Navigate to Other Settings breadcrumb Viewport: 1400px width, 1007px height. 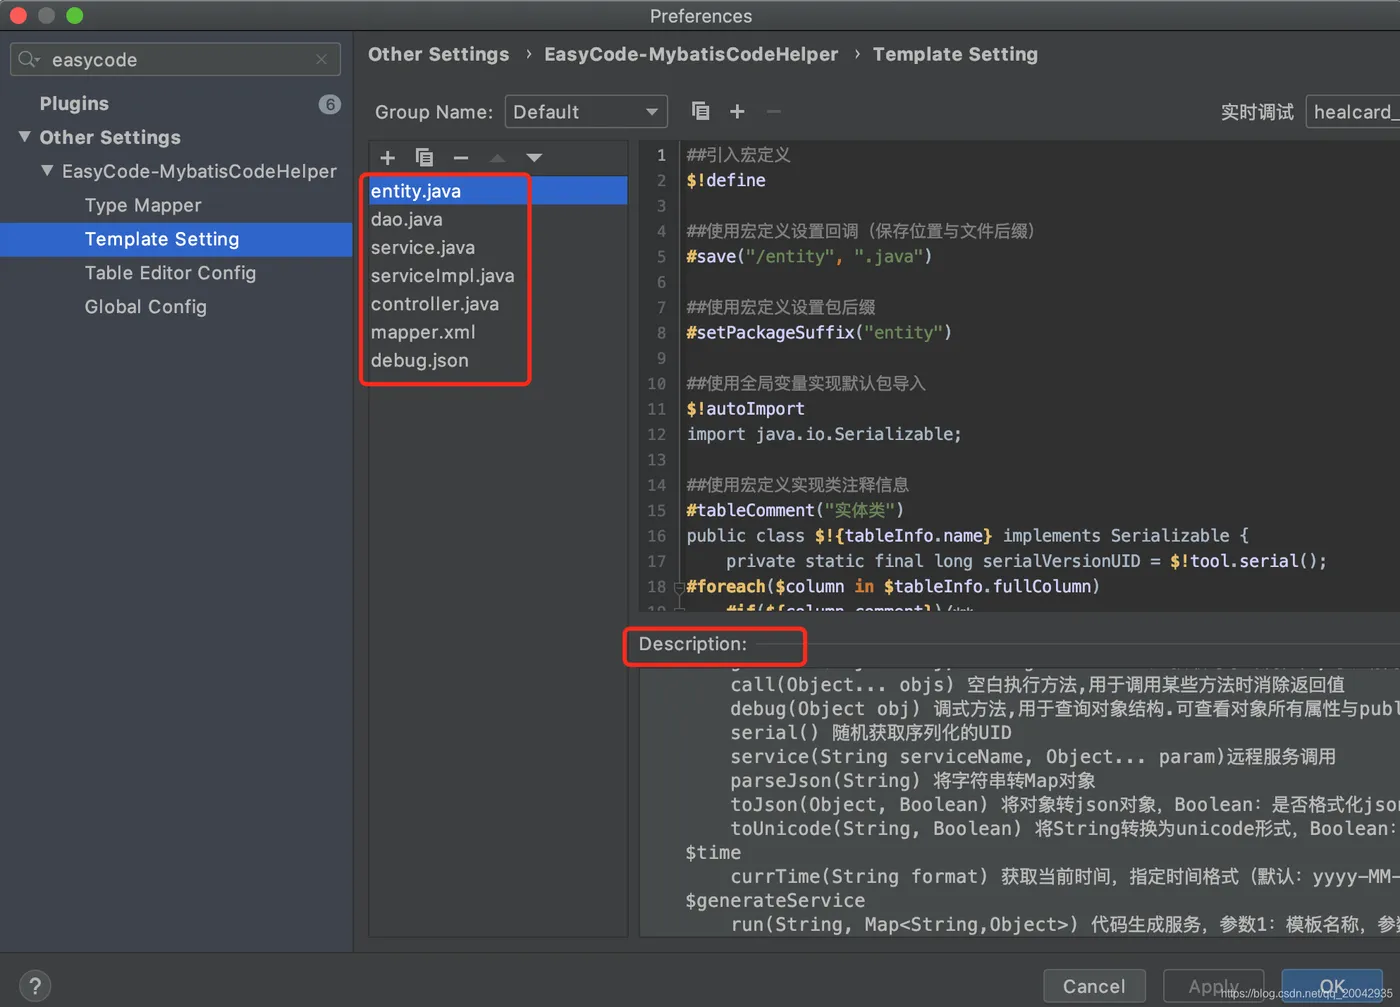point(438,54)
